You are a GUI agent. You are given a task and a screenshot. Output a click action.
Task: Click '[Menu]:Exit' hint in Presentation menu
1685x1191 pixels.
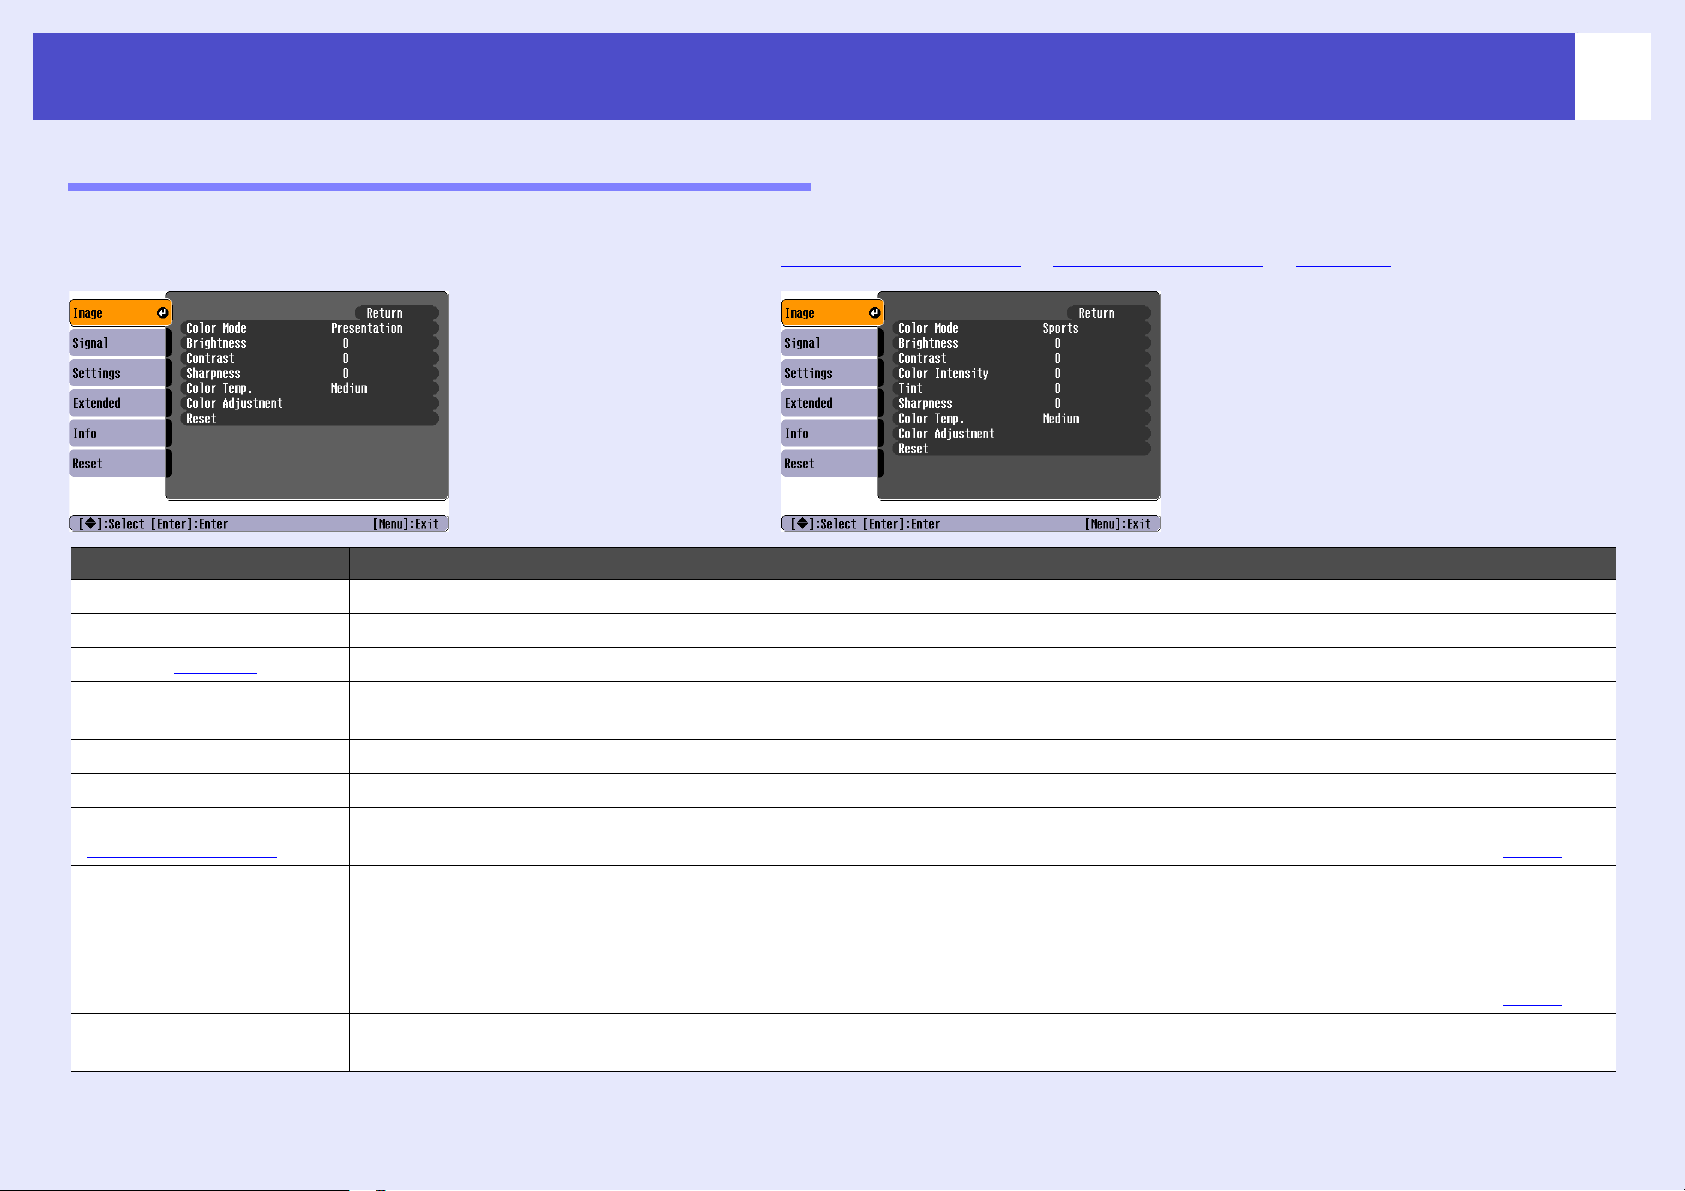[x=406, y=524]
